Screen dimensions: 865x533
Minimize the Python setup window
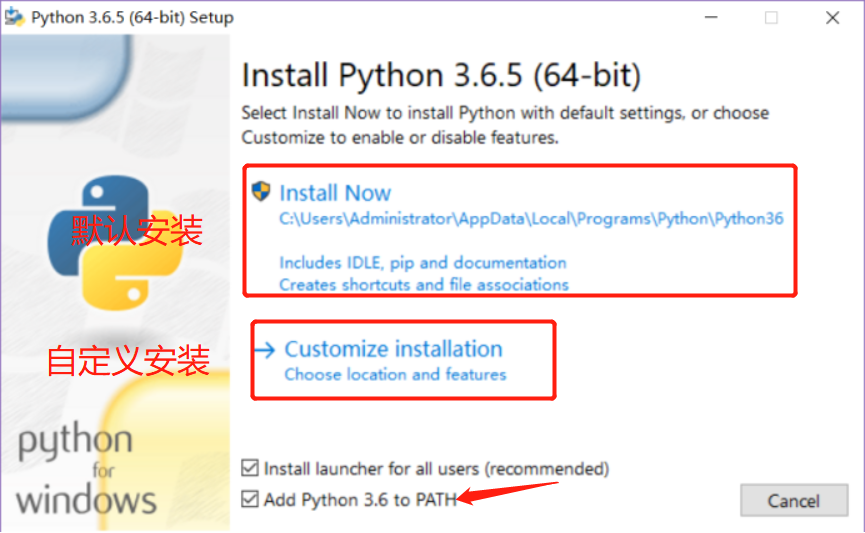point(710,17)
